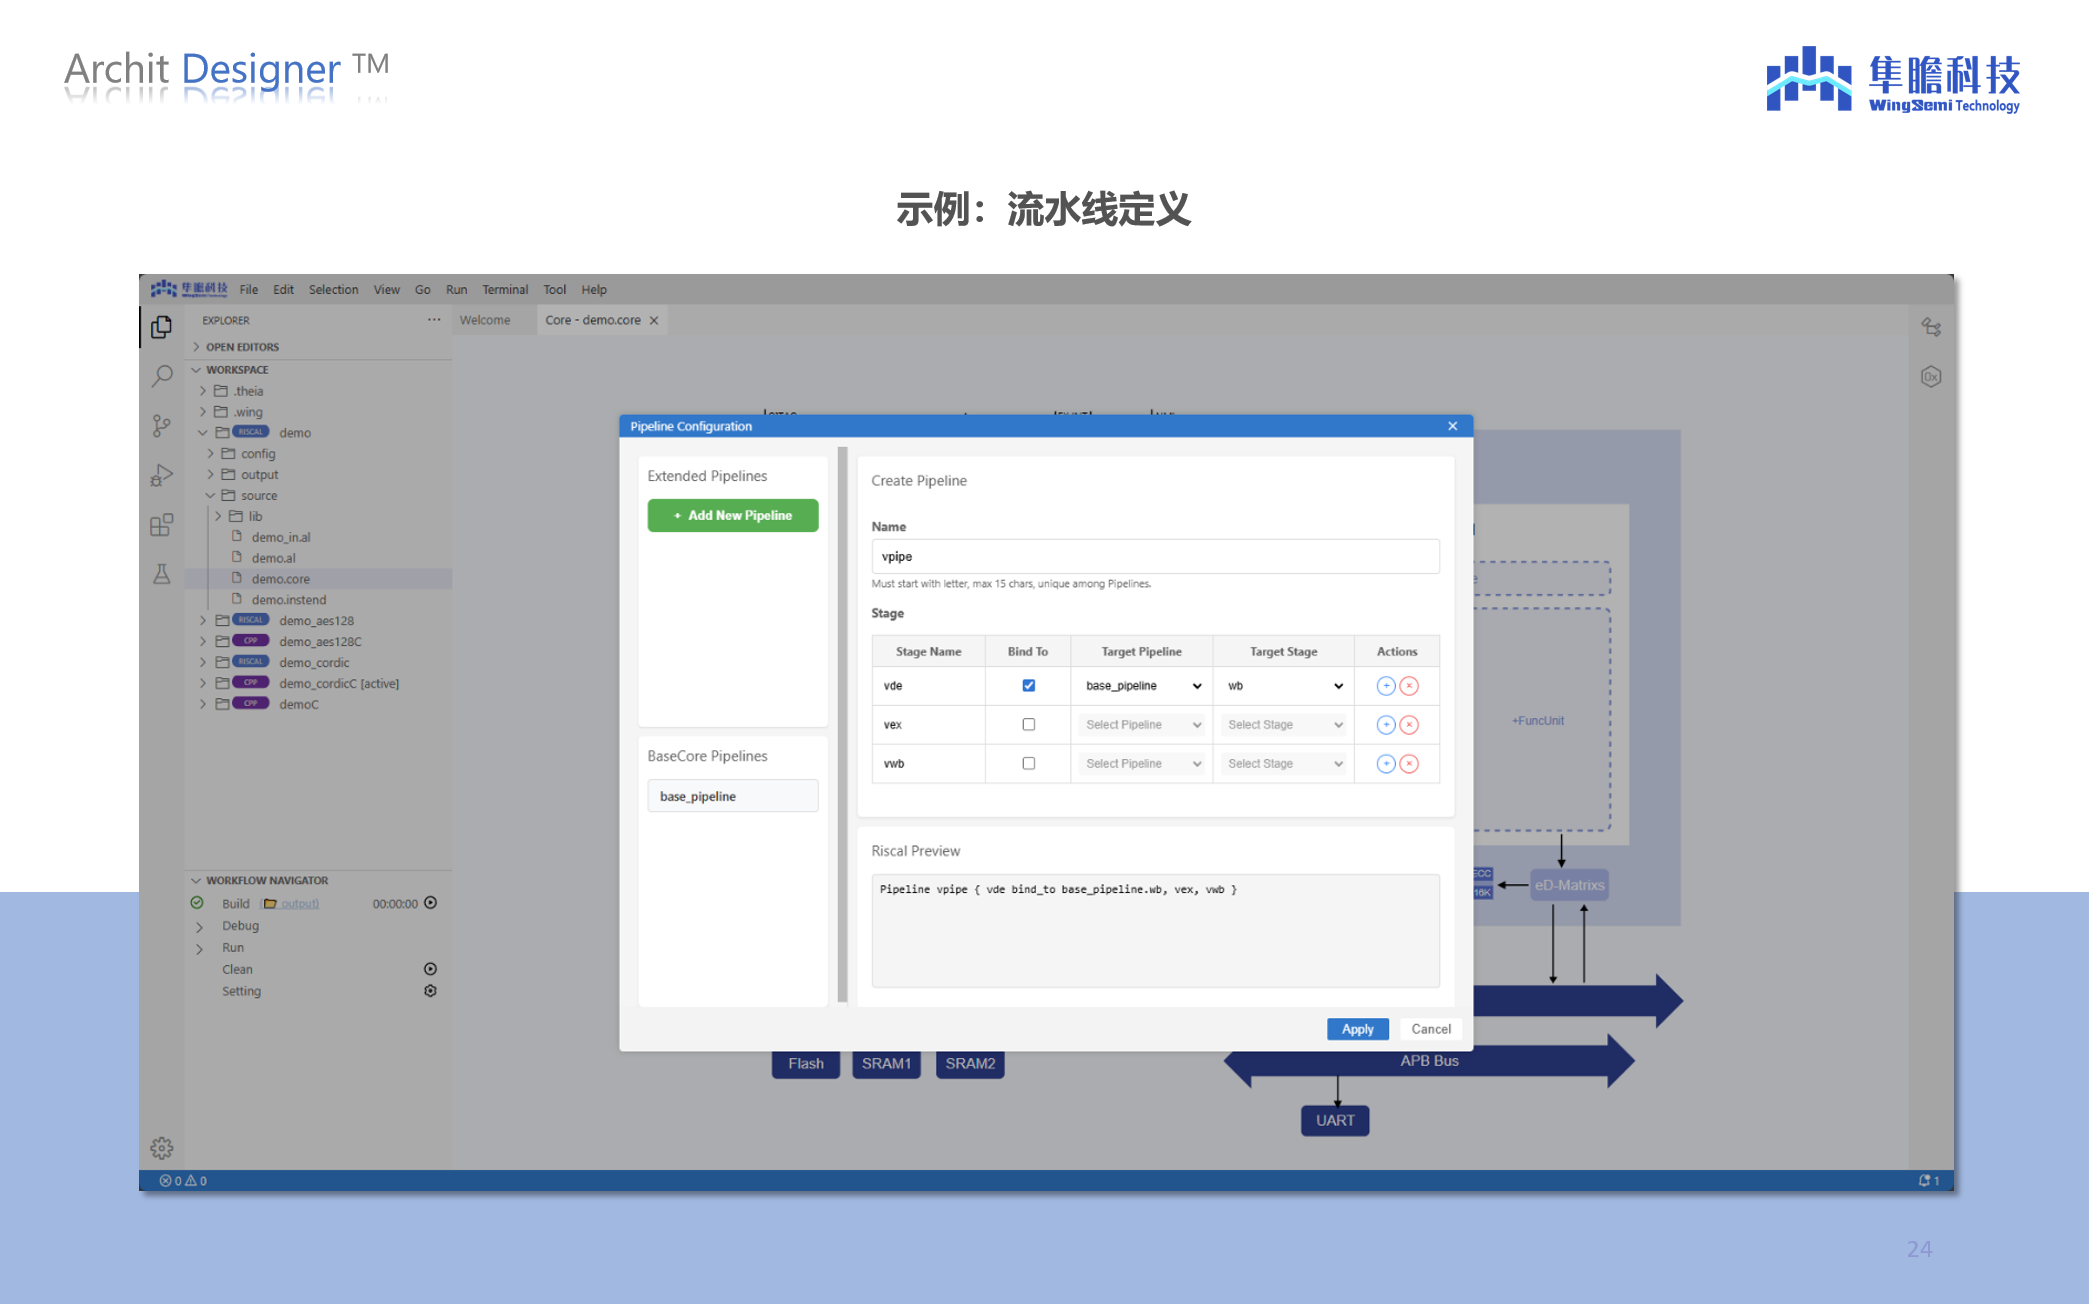Open the output link next to Build
Viewport: 2089px width, 1304px height.
292,904
